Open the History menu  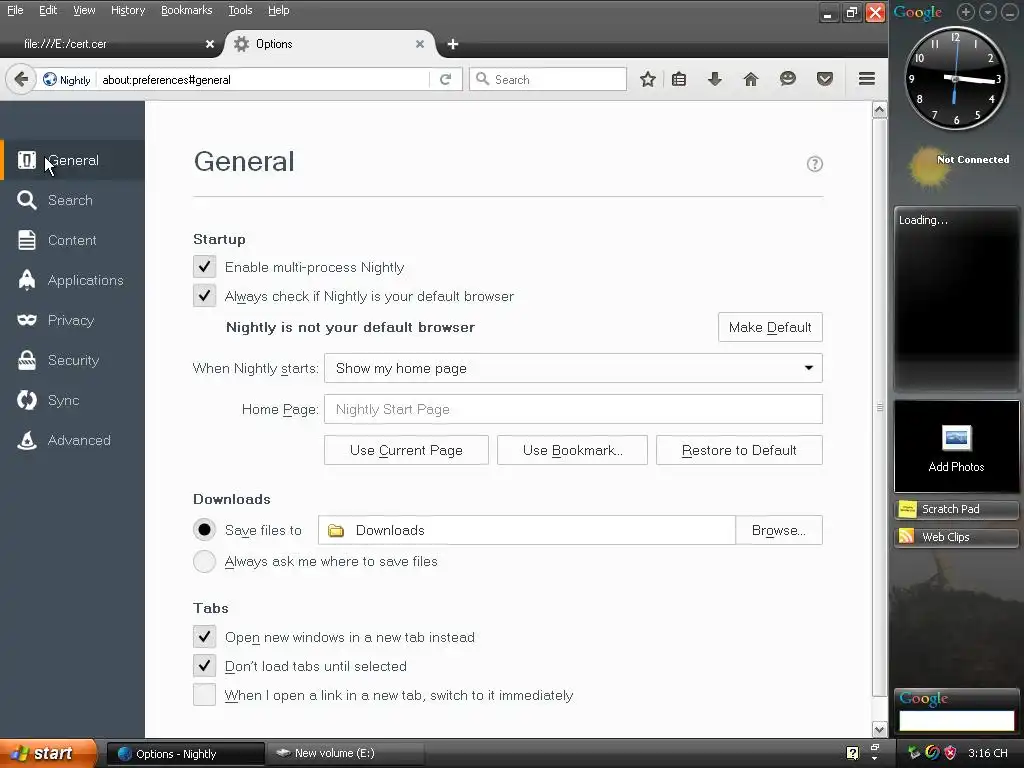pos(128,10)
